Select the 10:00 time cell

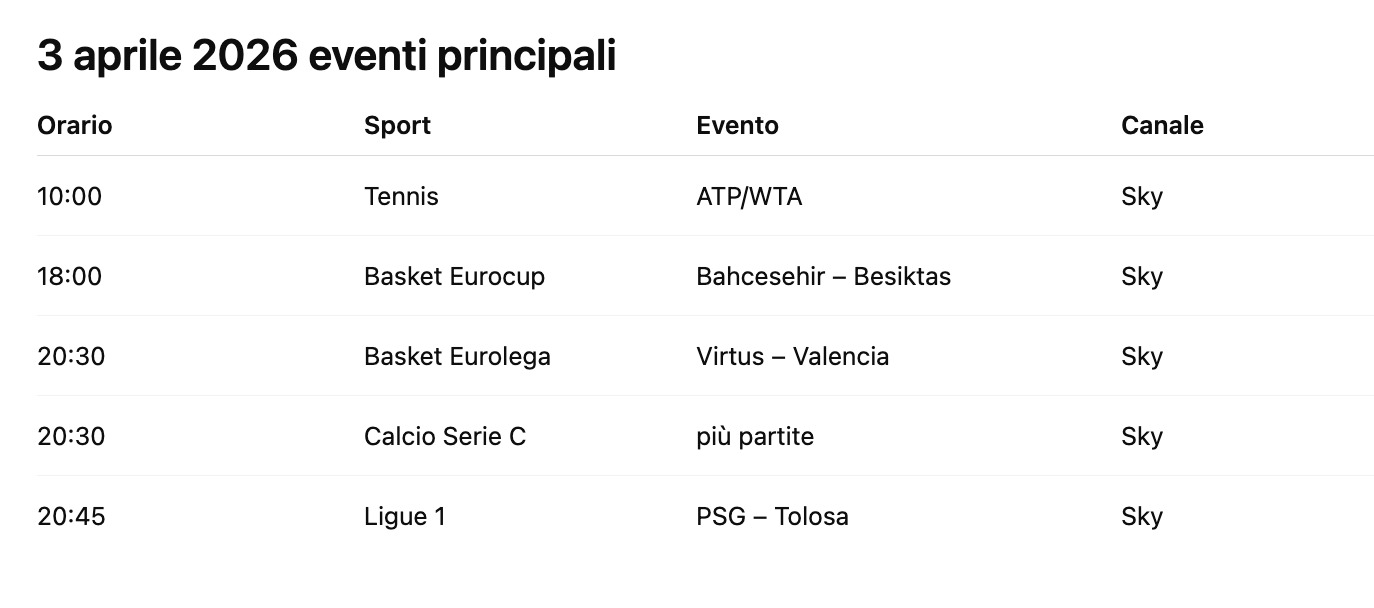click(69, 197)
